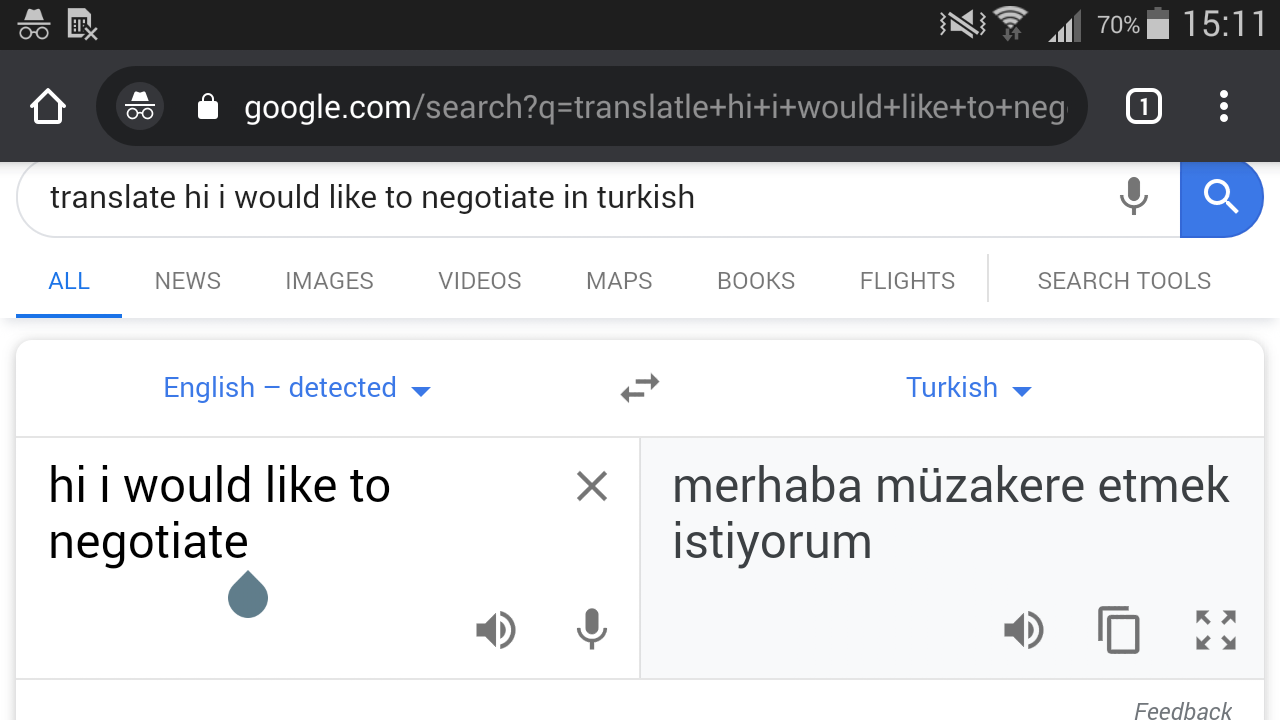
Task: Open the tab switcher showing 1 tab
Action: point(1144,106)
